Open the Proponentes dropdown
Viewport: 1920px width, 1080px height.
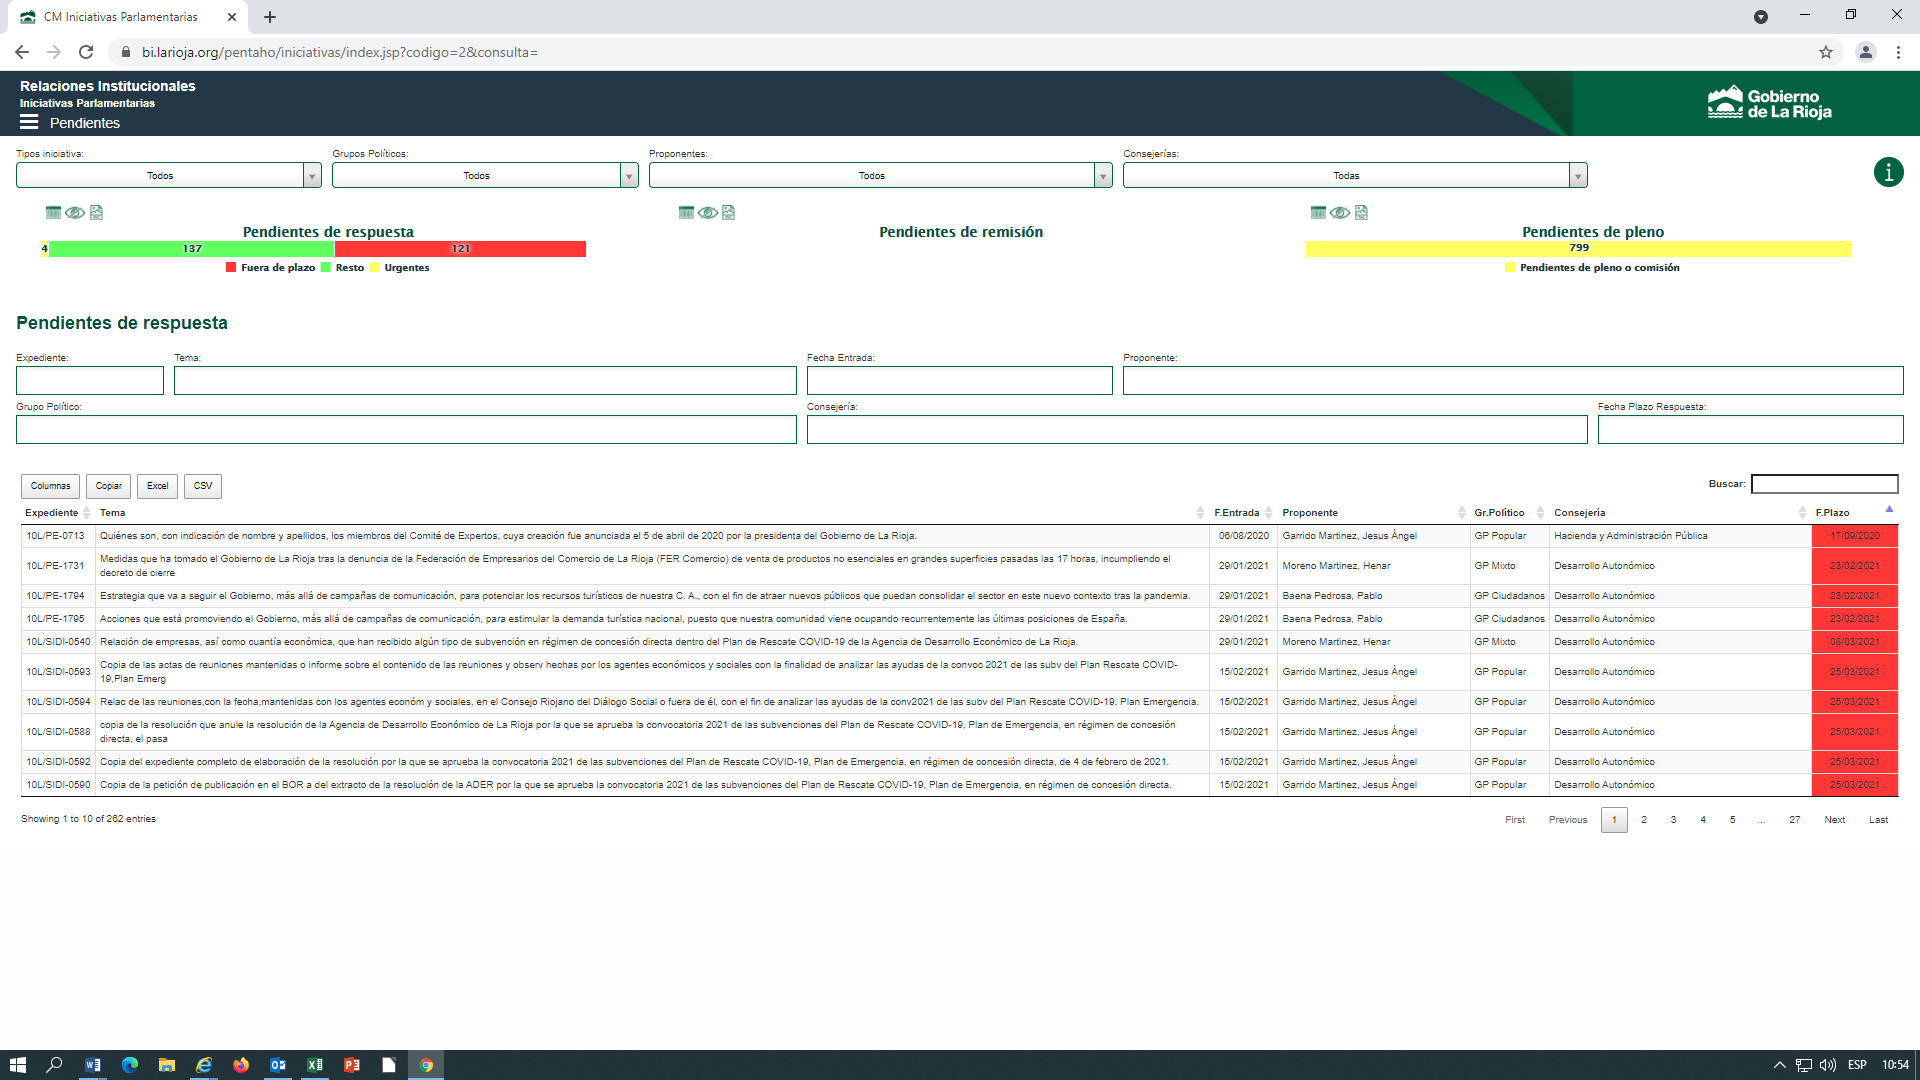click(880, 175)
